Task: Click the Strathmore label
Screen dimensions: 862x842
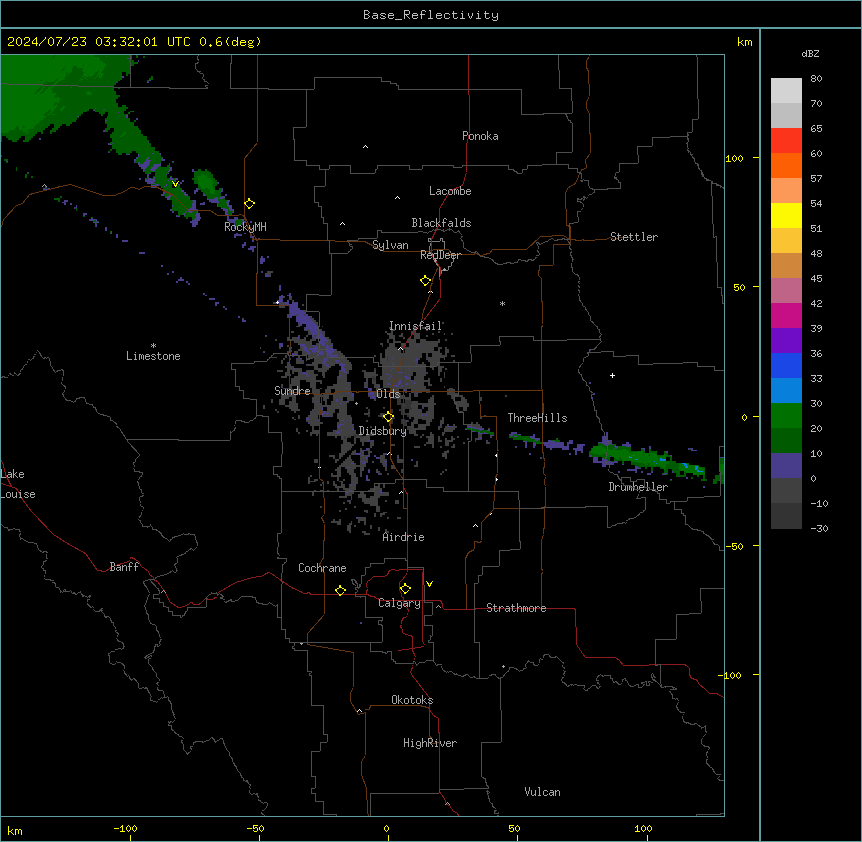Action: pos(516,608)
